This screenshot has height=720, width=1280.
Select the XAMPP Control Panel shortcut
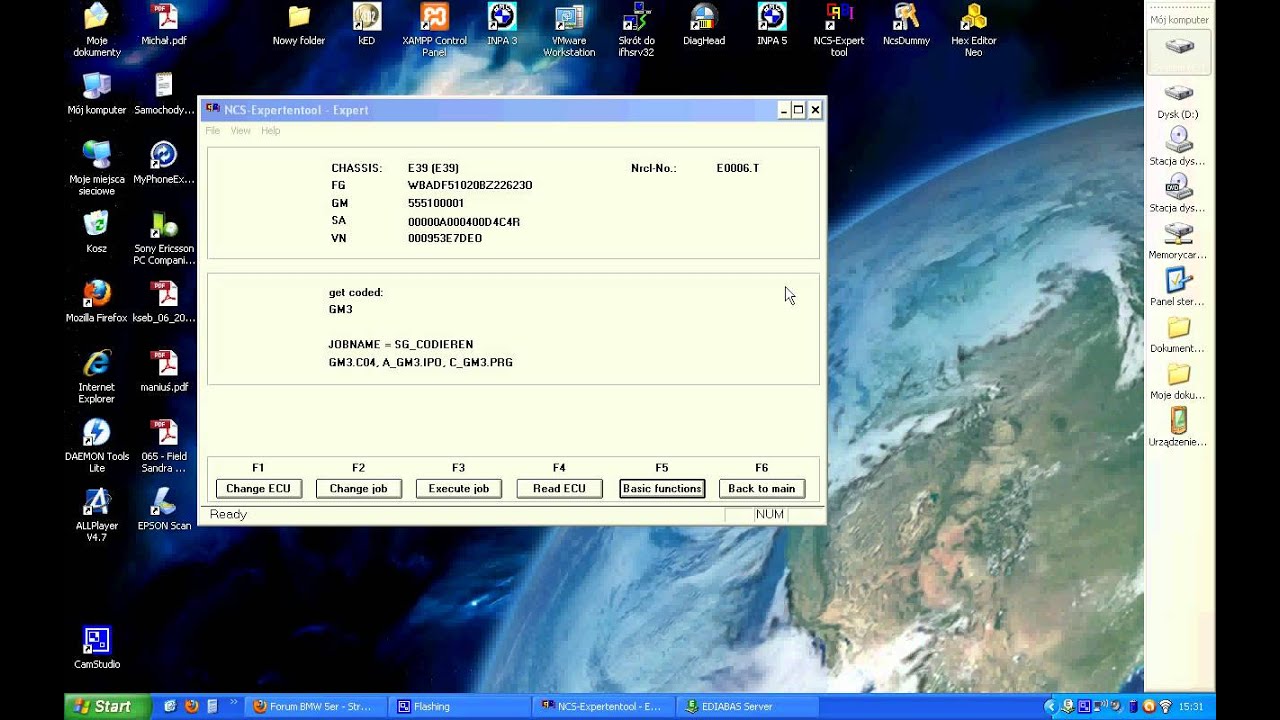[x=434, y=30]
